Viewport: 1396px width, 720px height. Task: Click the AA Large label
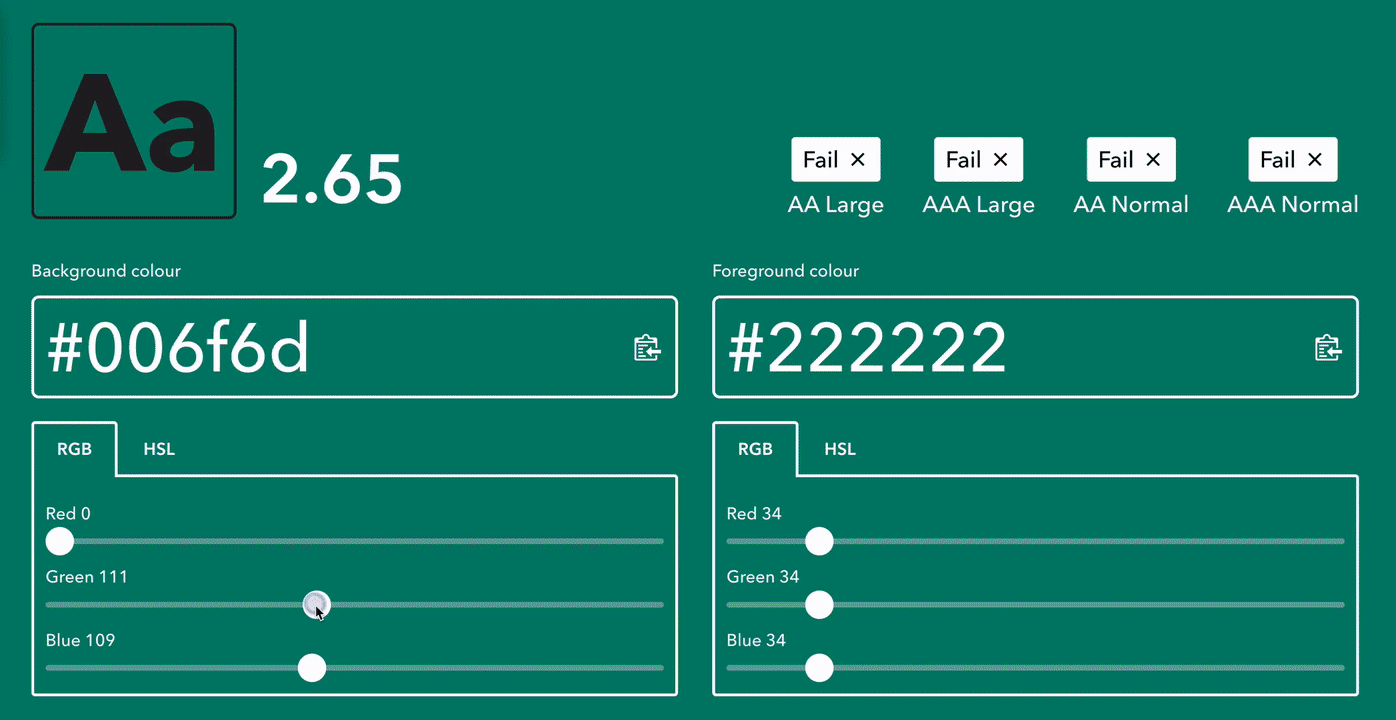tap(836, 204)
